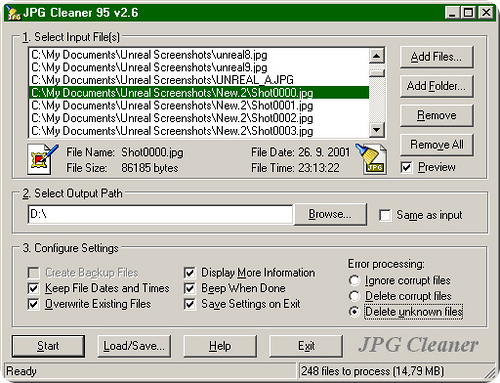
Task: Click the Add Folder button
Action: [436, 86]
